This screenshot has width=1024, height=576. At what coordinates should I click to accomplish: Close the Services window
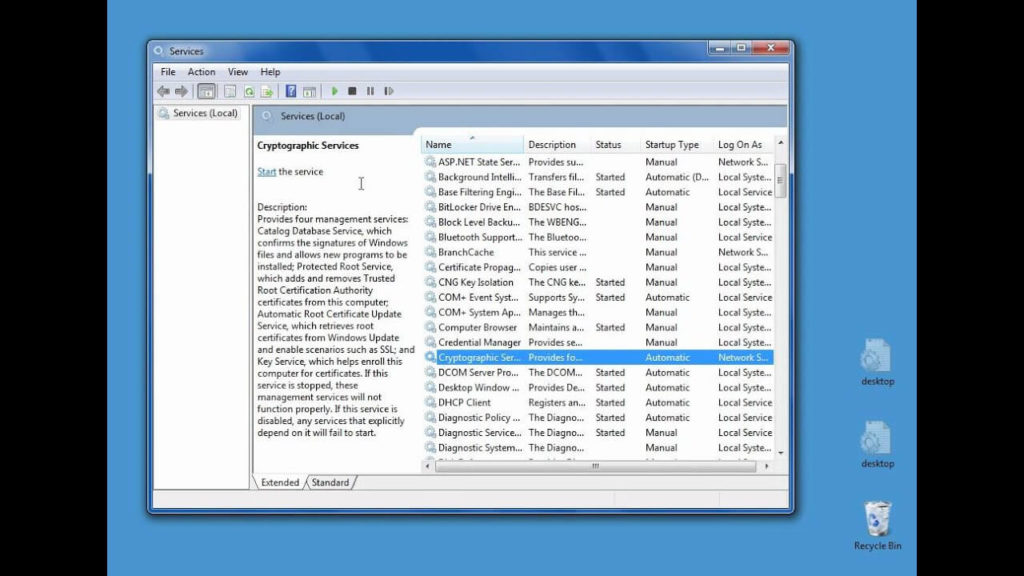pos(771,48)
